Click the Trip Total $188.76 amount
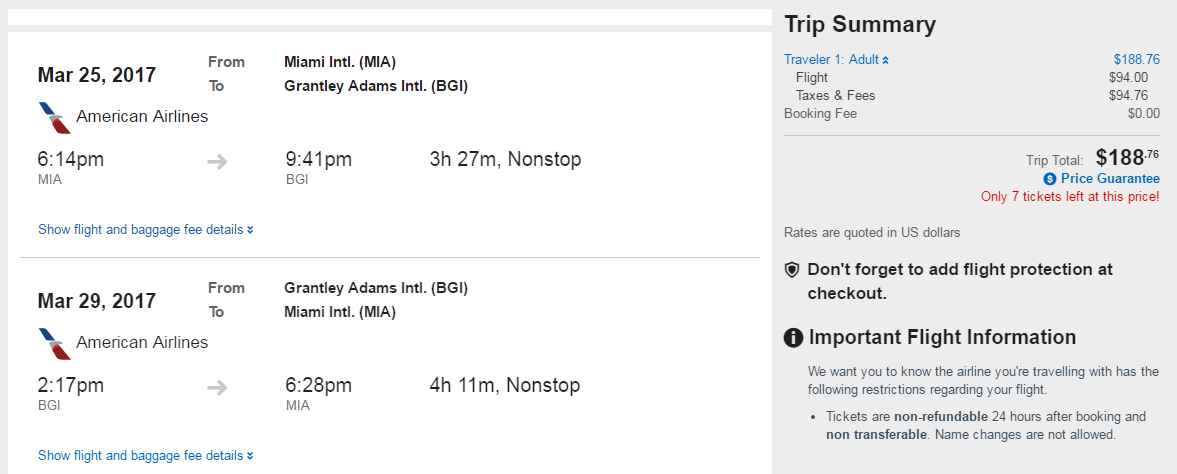This screenshot has height=474, width=1177. click(x=1127, y=158)
